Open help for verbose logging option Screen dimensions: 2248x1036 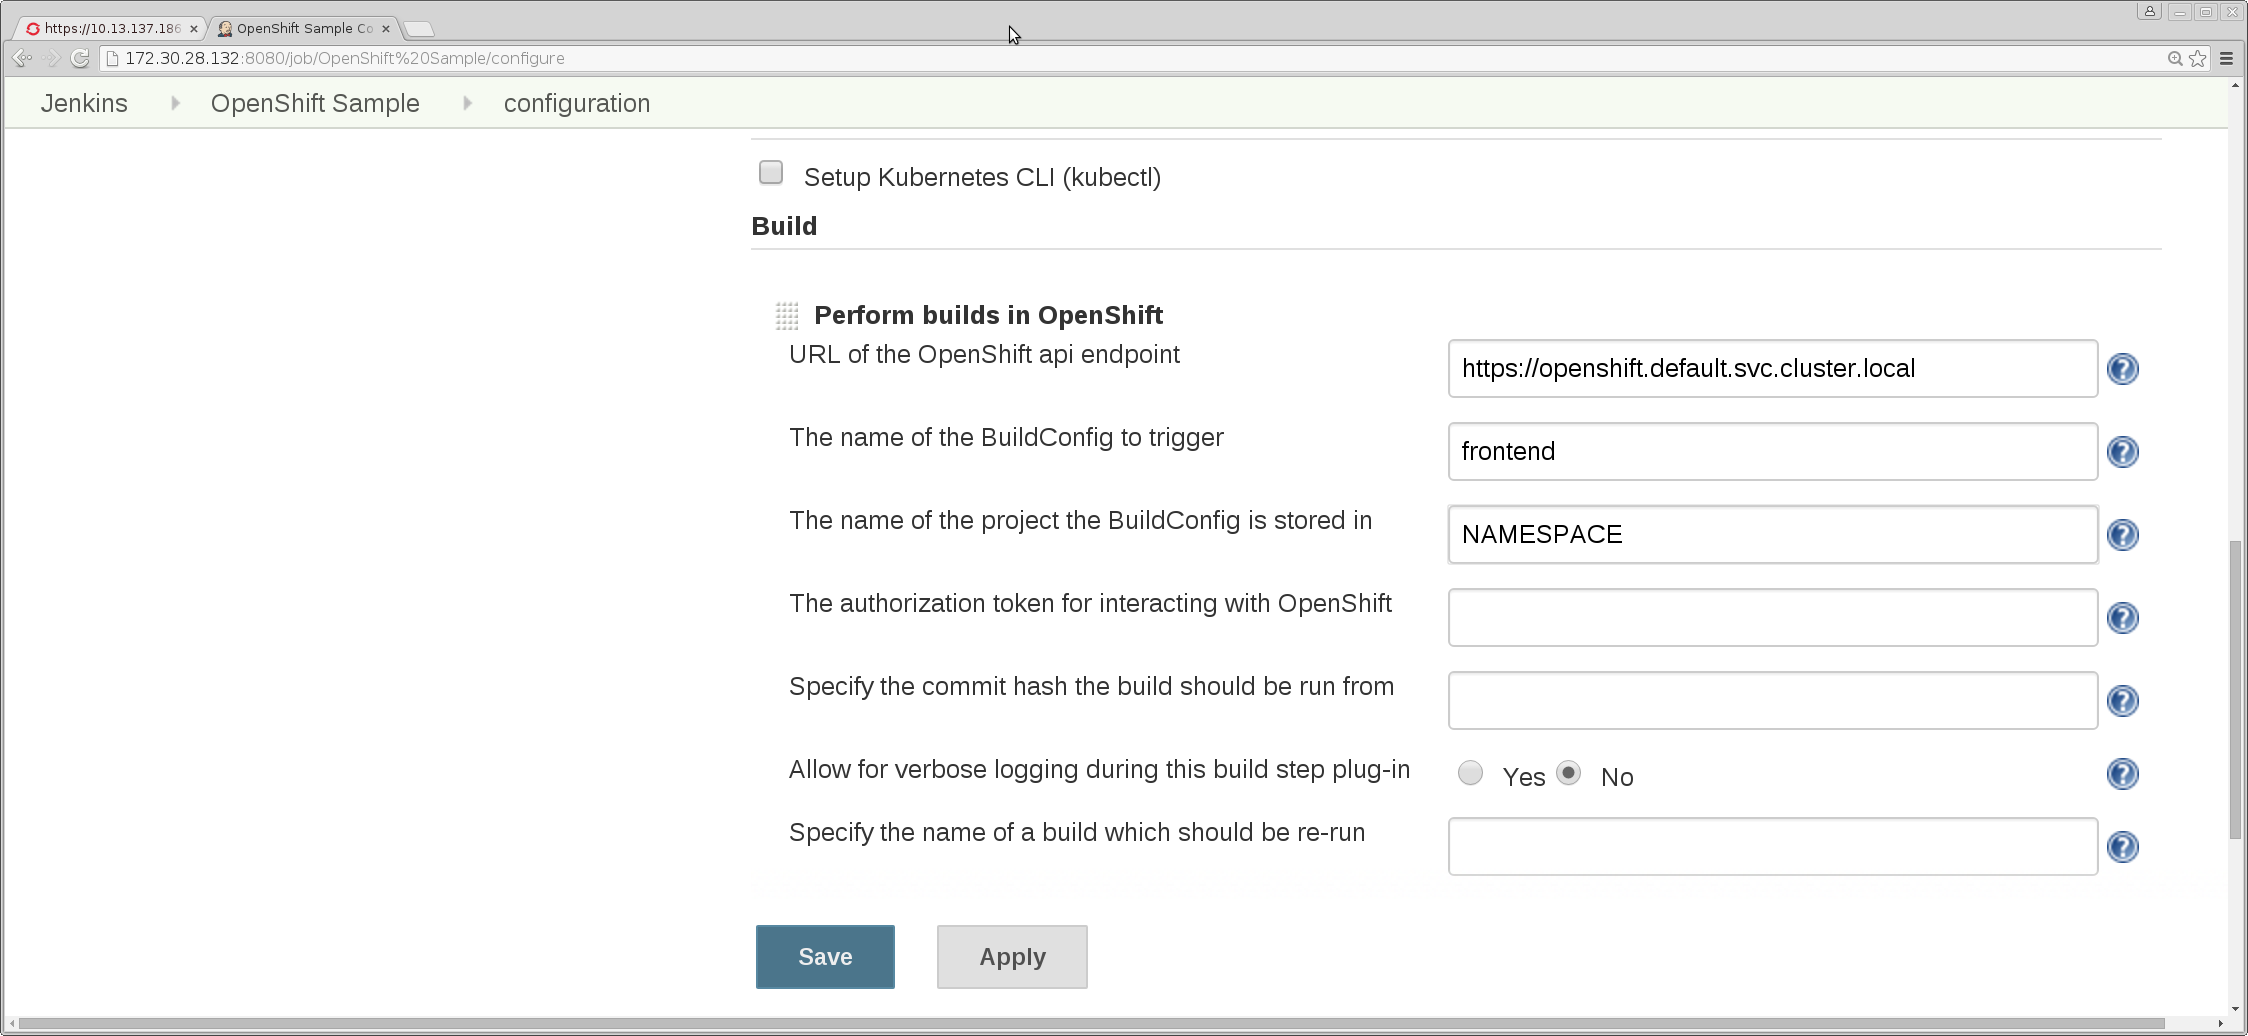pyautogui.click(x=2122, y=774)
